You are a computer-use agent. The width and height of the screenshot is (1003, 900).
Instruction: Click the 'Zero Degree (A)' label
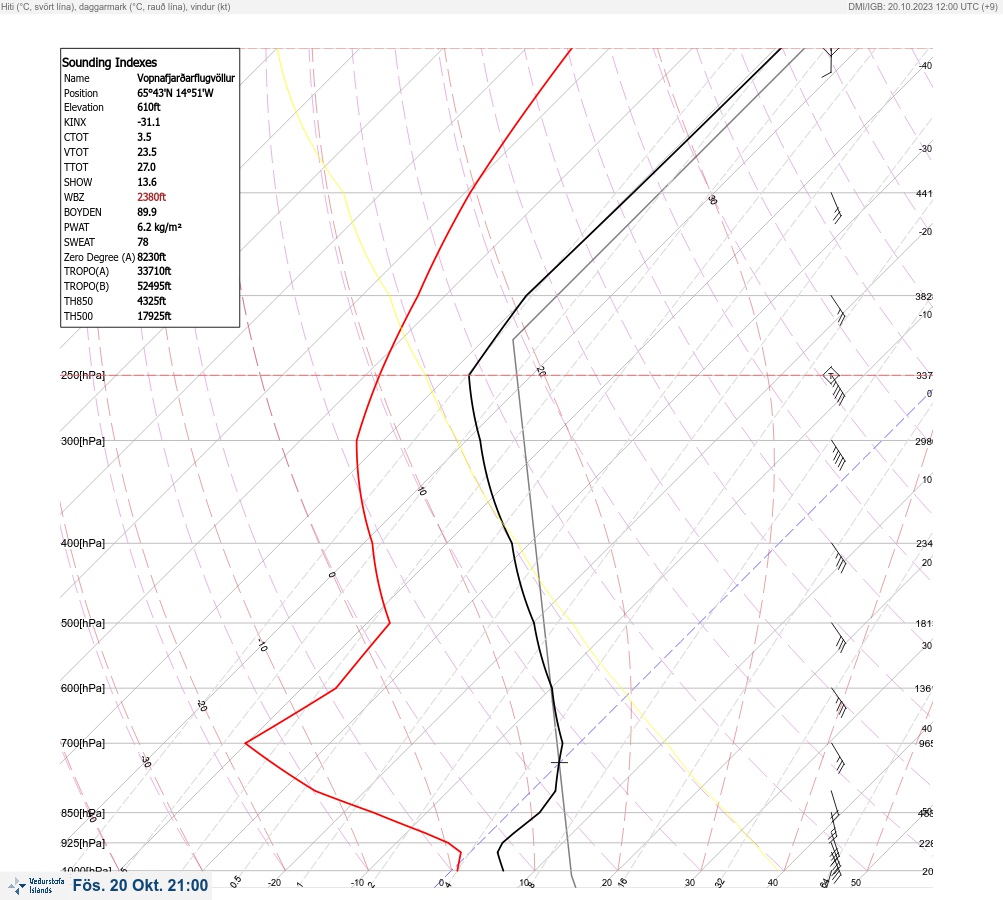coord(99,257)
